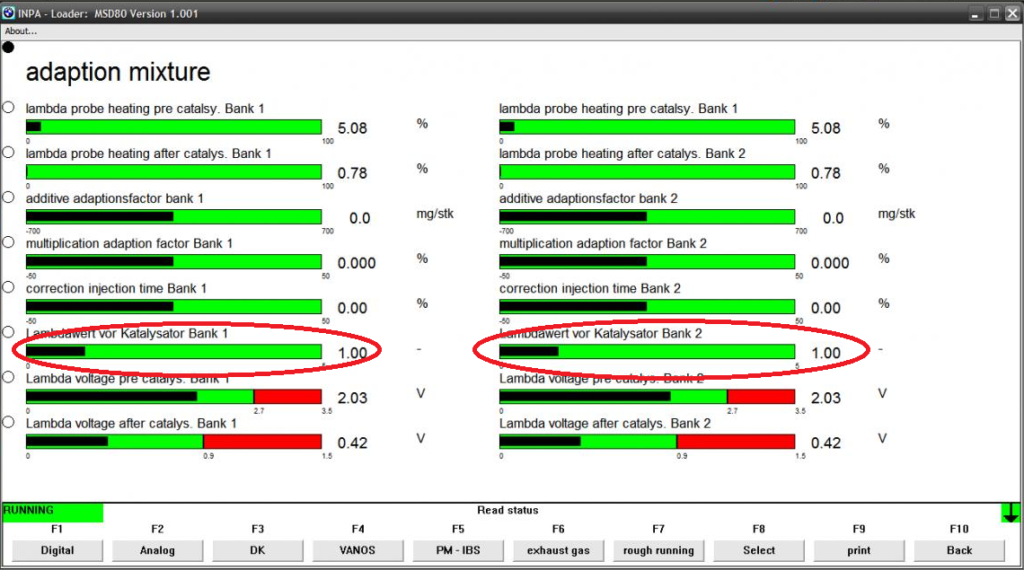Image resolution: width=1024 pixels, height=570 pixels.
Task: Click Lambda voltage after catalys. Bank 1 bar gauge
Action: (174, 441)
